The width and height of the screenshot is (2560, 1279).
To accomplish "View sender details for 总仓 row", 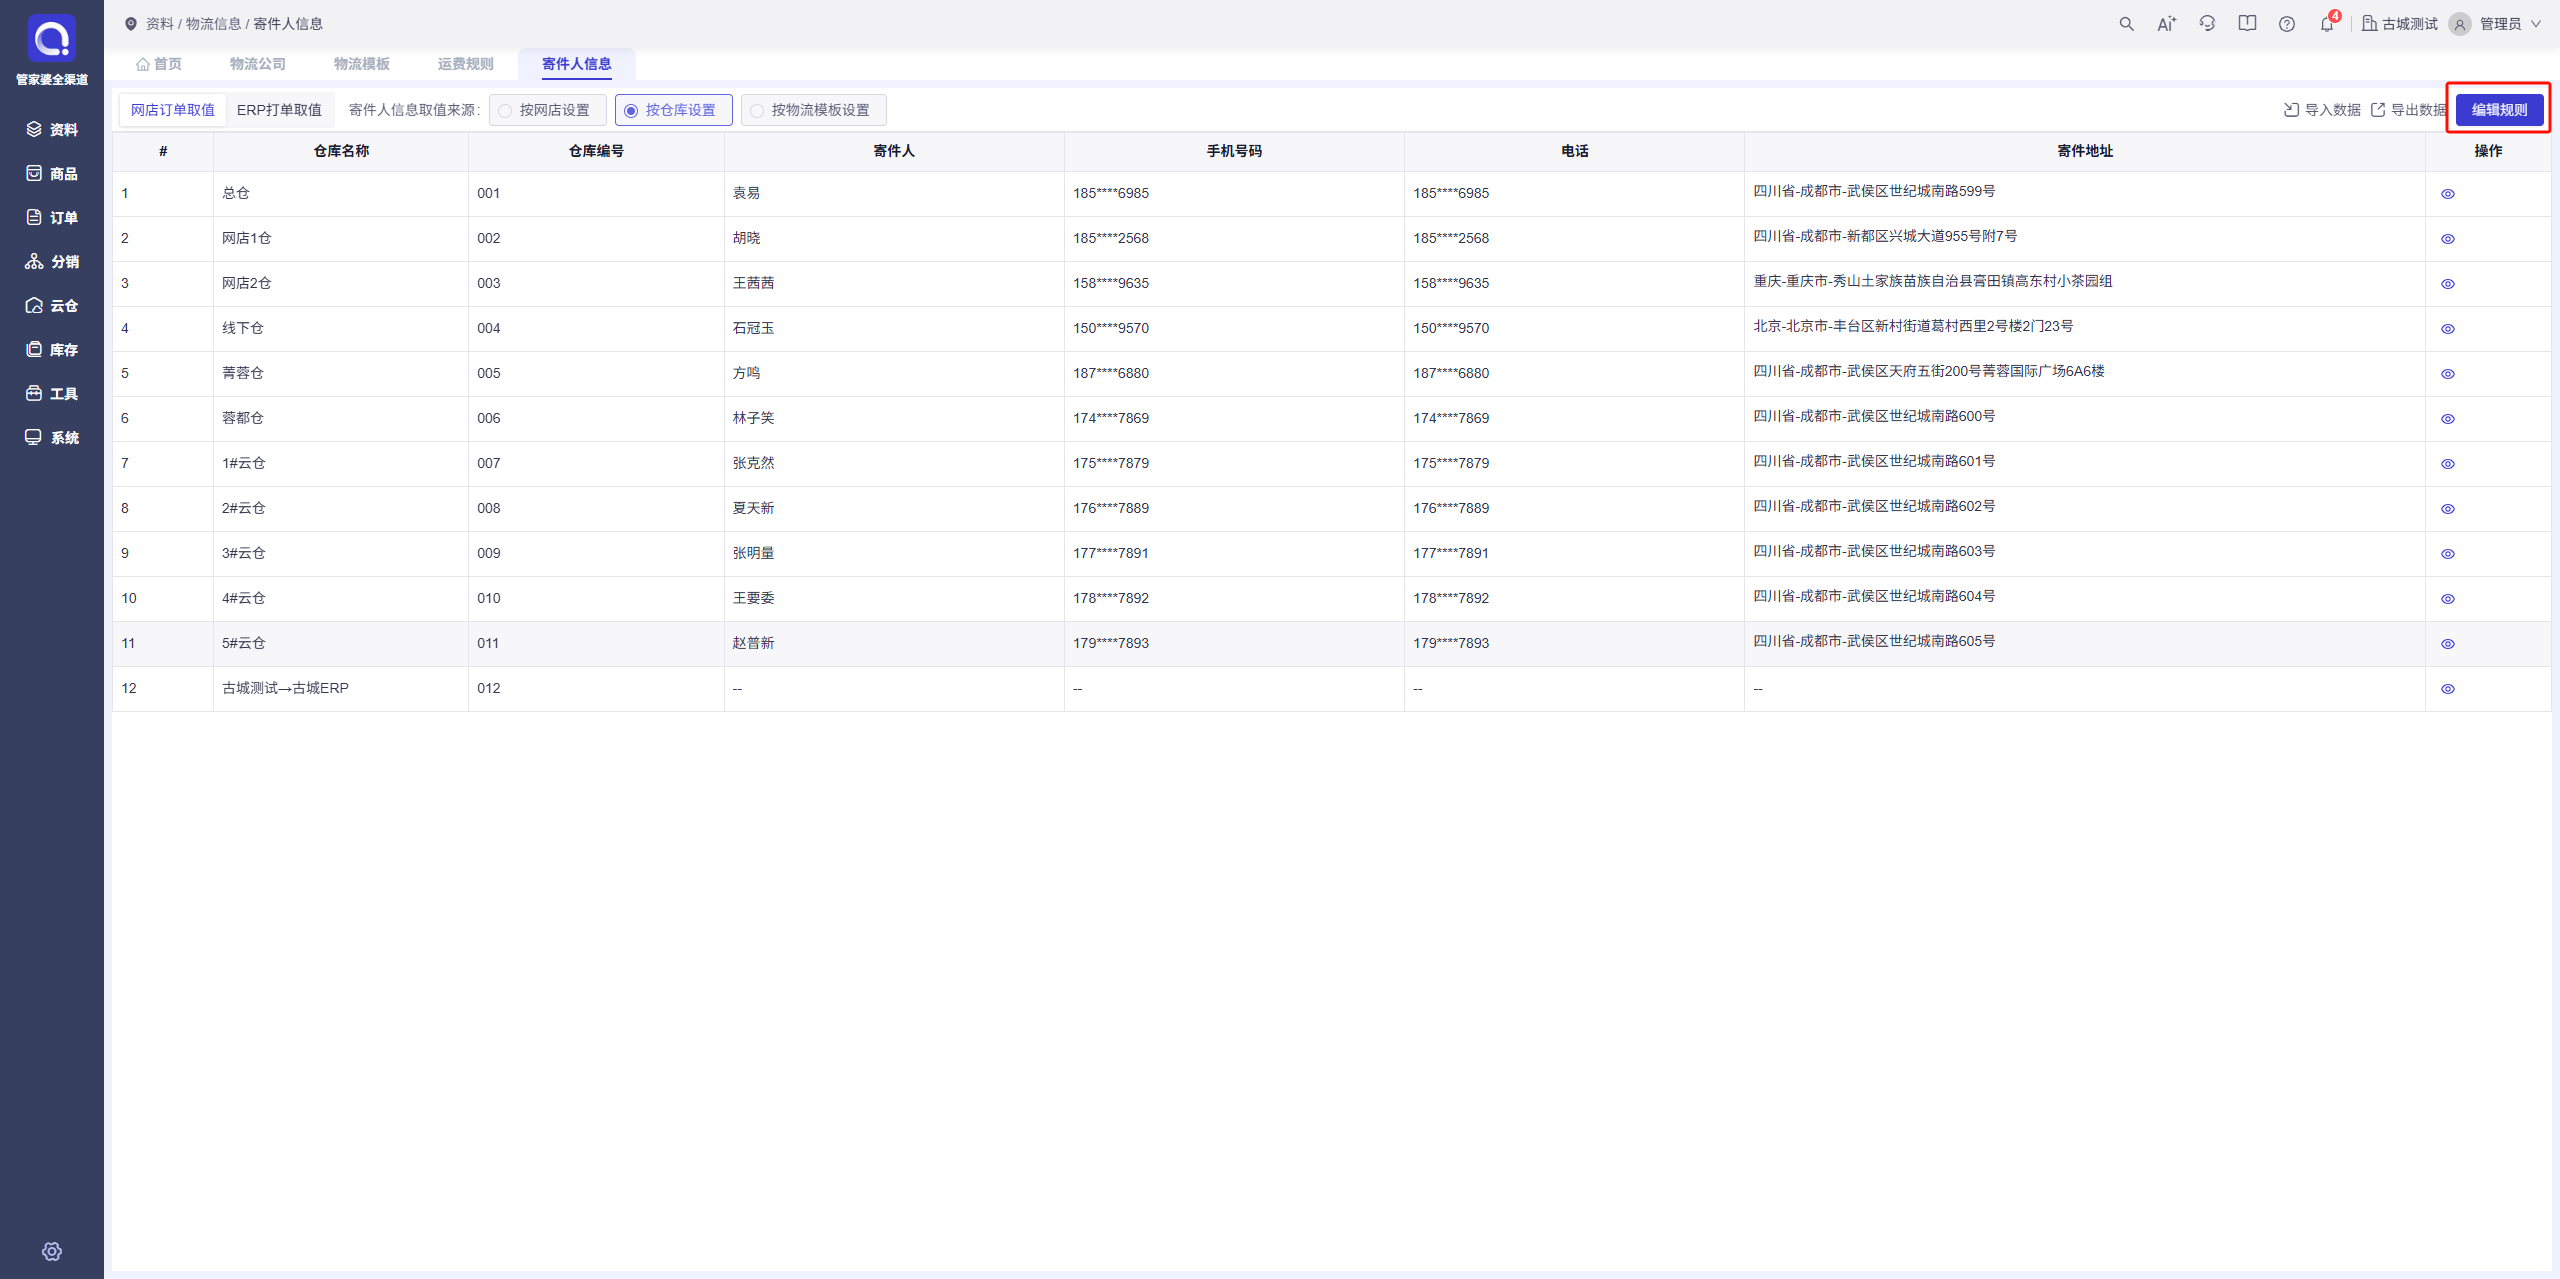I will (2447, 194).
